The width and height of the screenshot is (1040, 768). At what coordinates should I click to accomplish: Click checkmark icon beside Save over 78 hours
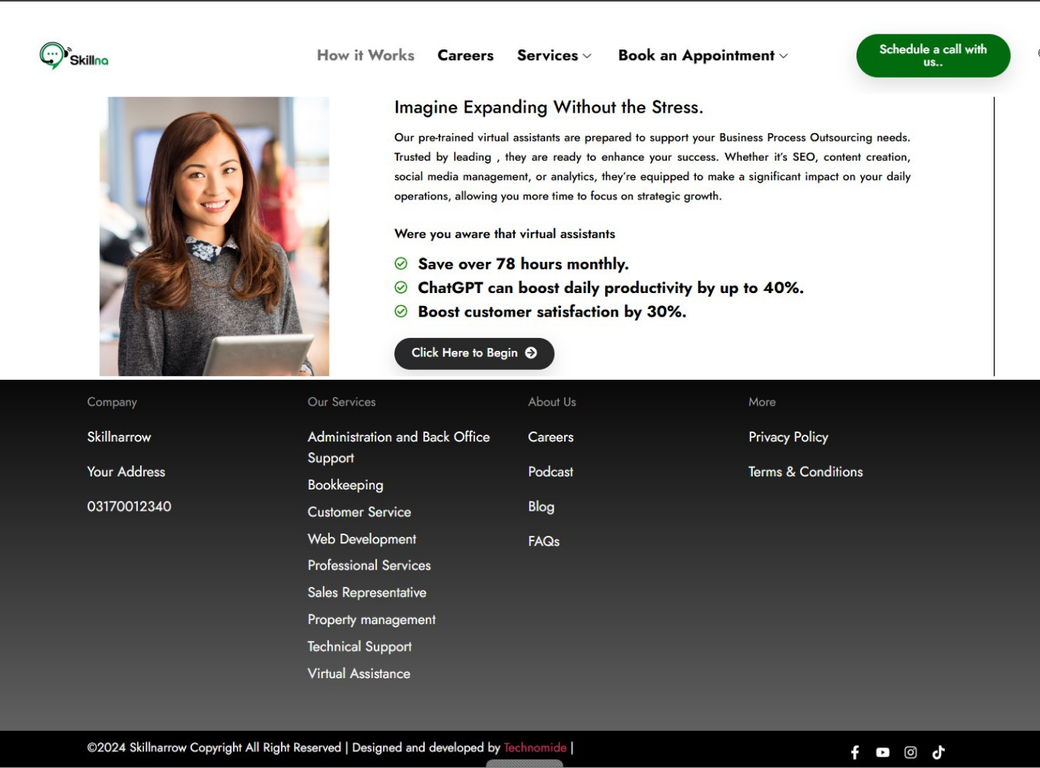pyautogui.click(x=401, y=263)
